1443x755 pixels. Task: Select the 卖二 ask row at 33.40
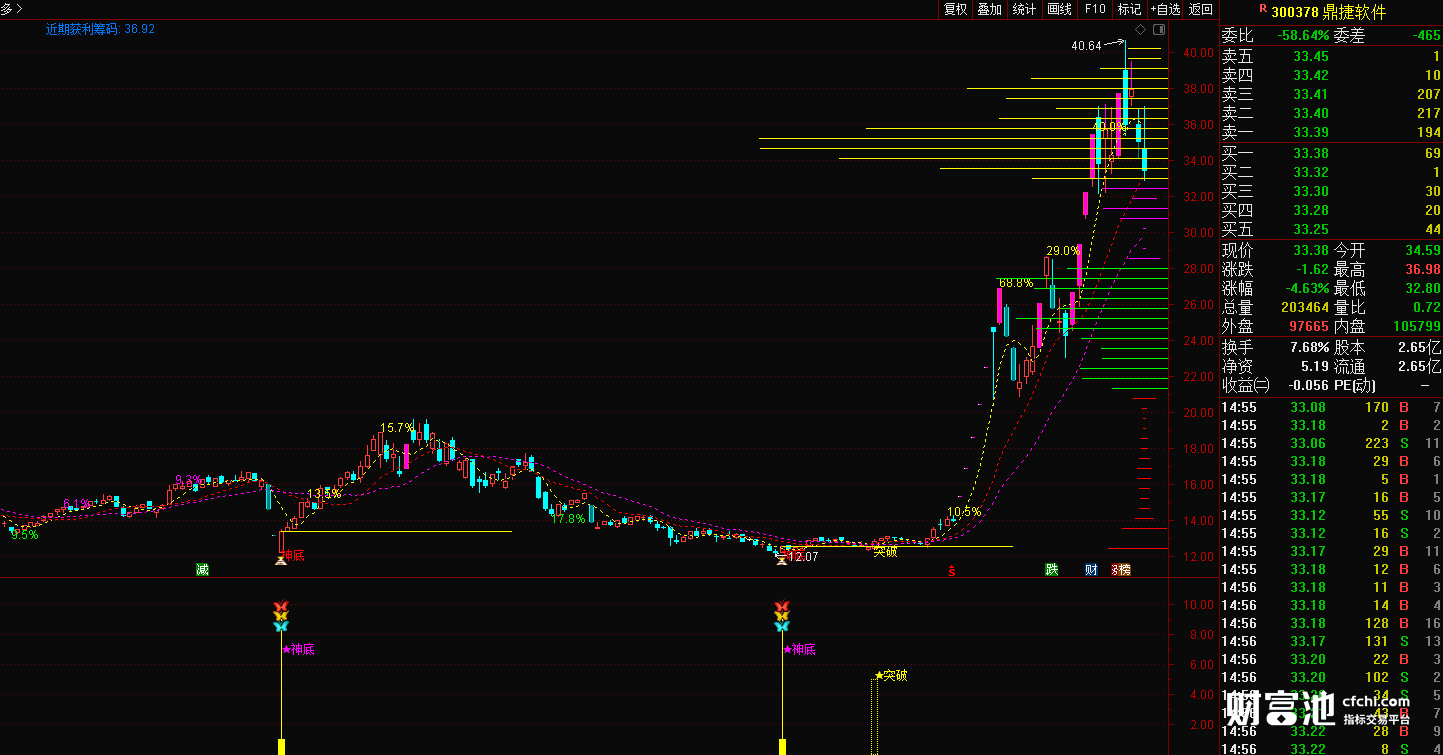pos(1331,114)
